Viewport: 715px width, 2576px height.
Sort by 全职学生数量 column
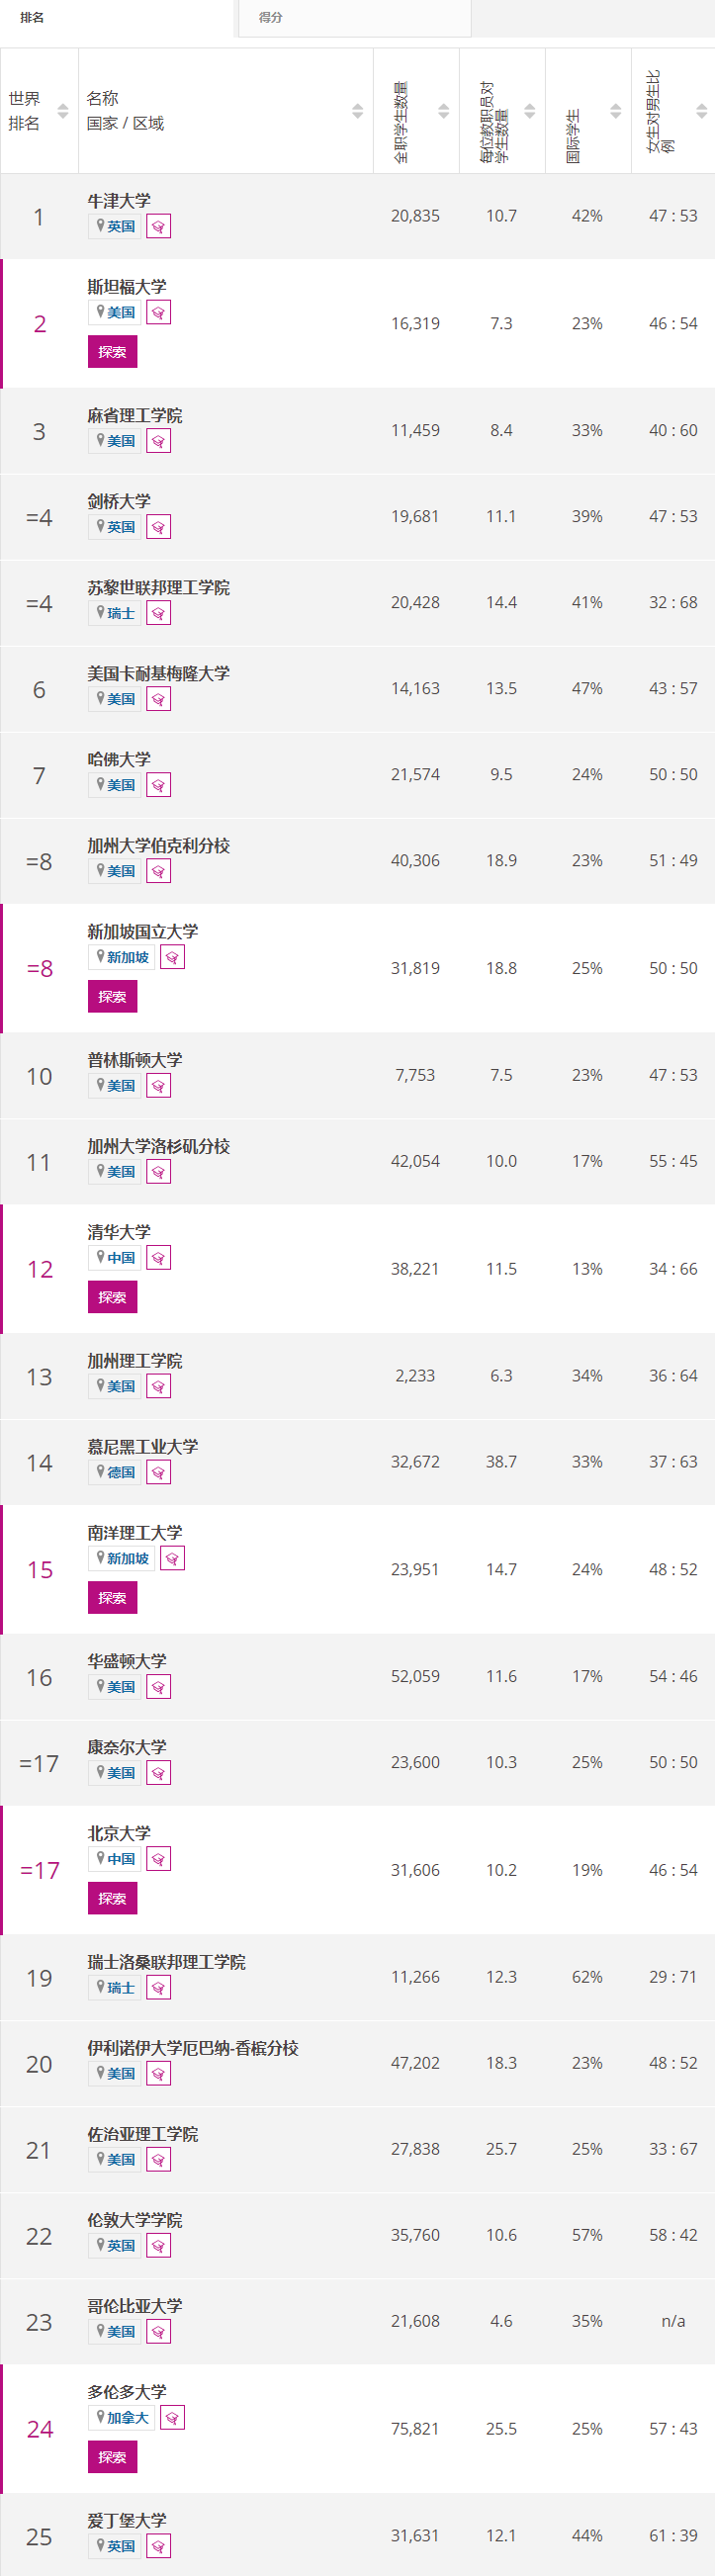443,111
